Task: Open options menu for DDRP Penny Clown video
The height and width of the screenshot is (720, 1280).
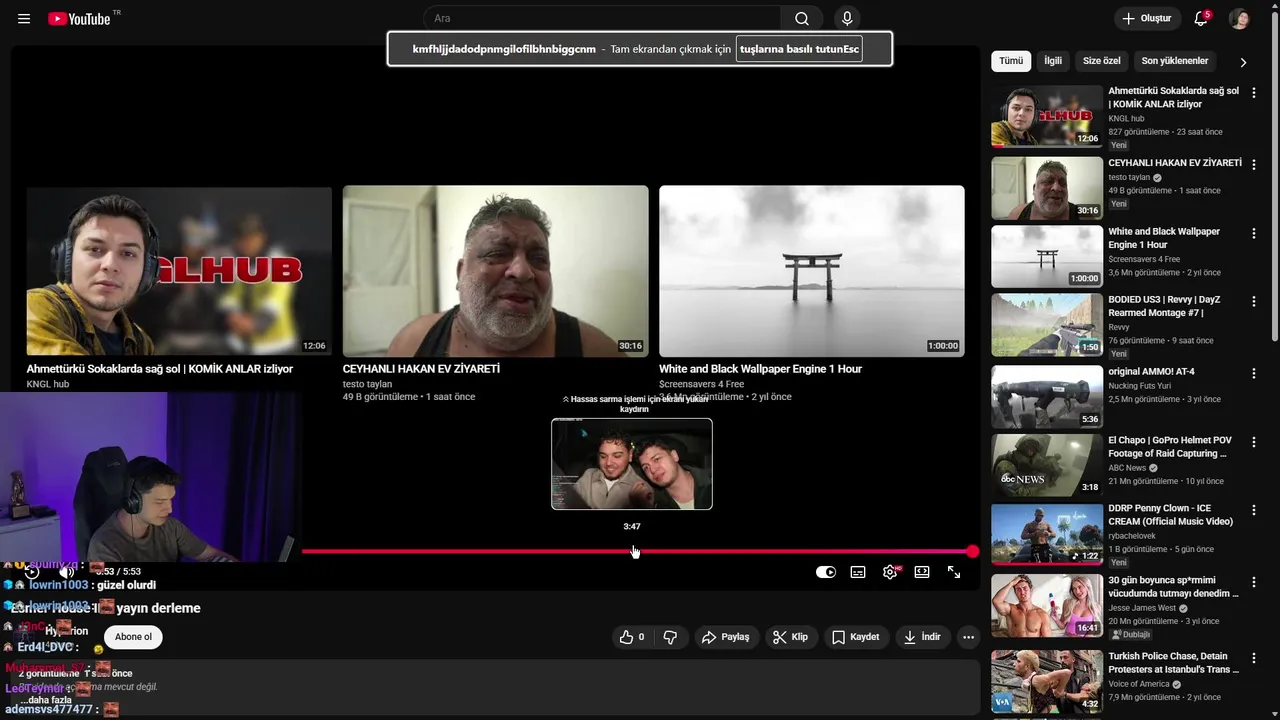Action: point(1254,509)
